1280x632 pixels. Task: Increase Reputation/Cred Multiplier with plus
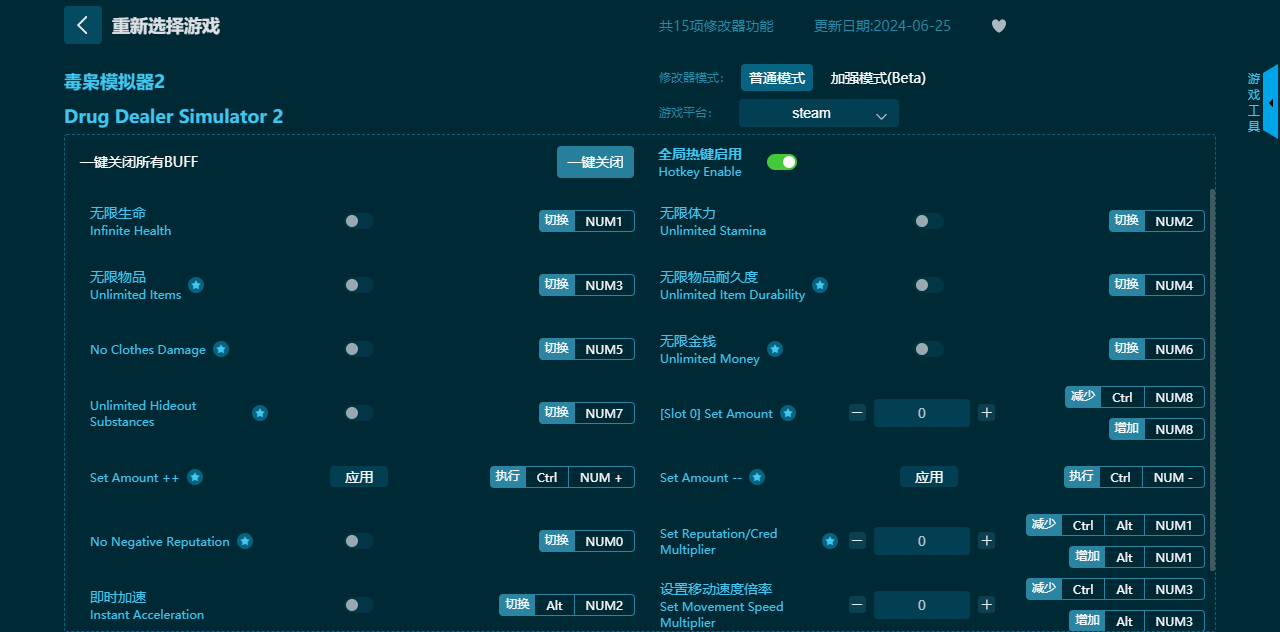point(986,541)
